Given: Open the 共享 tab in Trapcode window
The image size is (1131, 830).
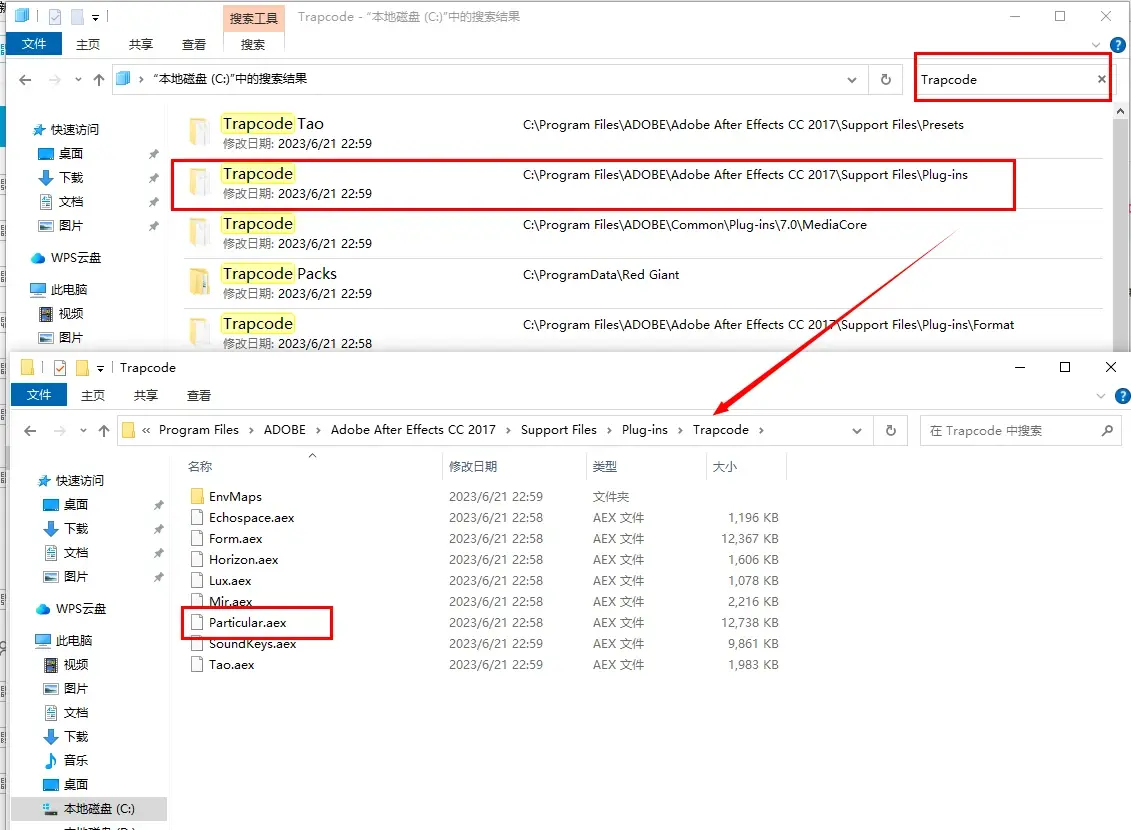Looking at the screenshot, I should coord(146,396).
